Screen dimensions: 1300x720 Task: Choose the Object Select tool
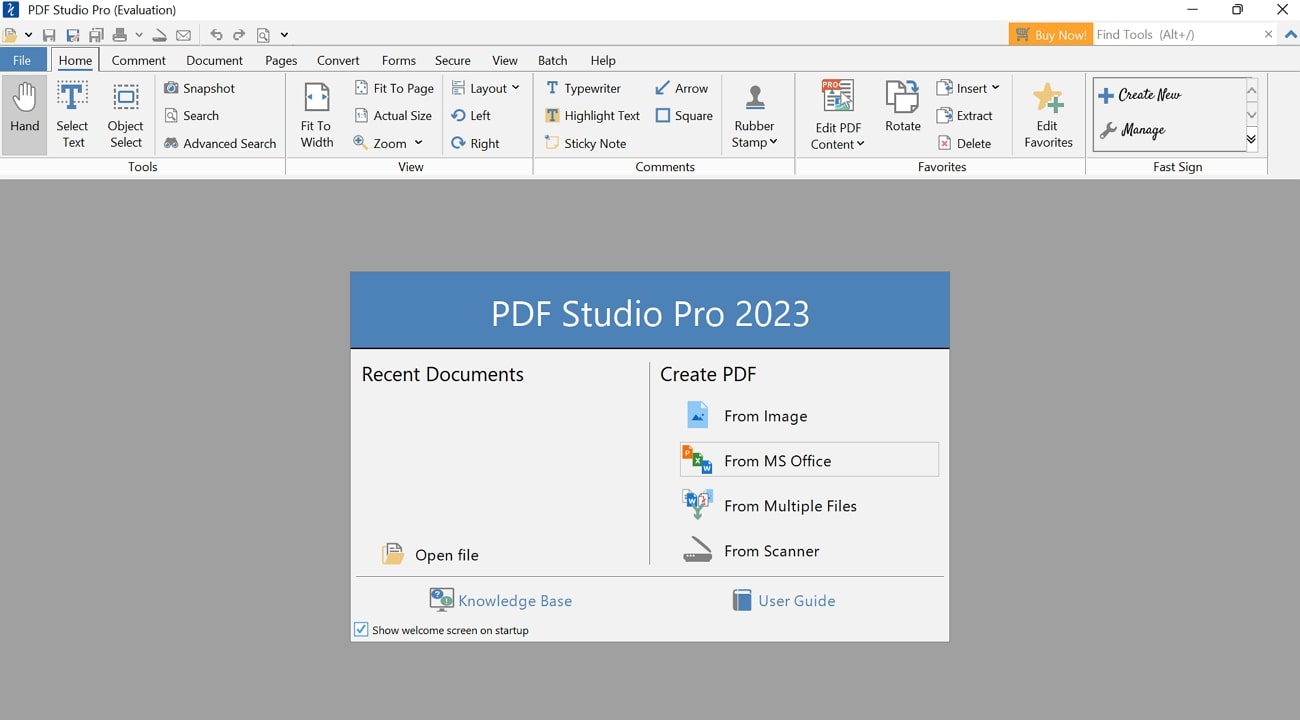coord(126,114)
